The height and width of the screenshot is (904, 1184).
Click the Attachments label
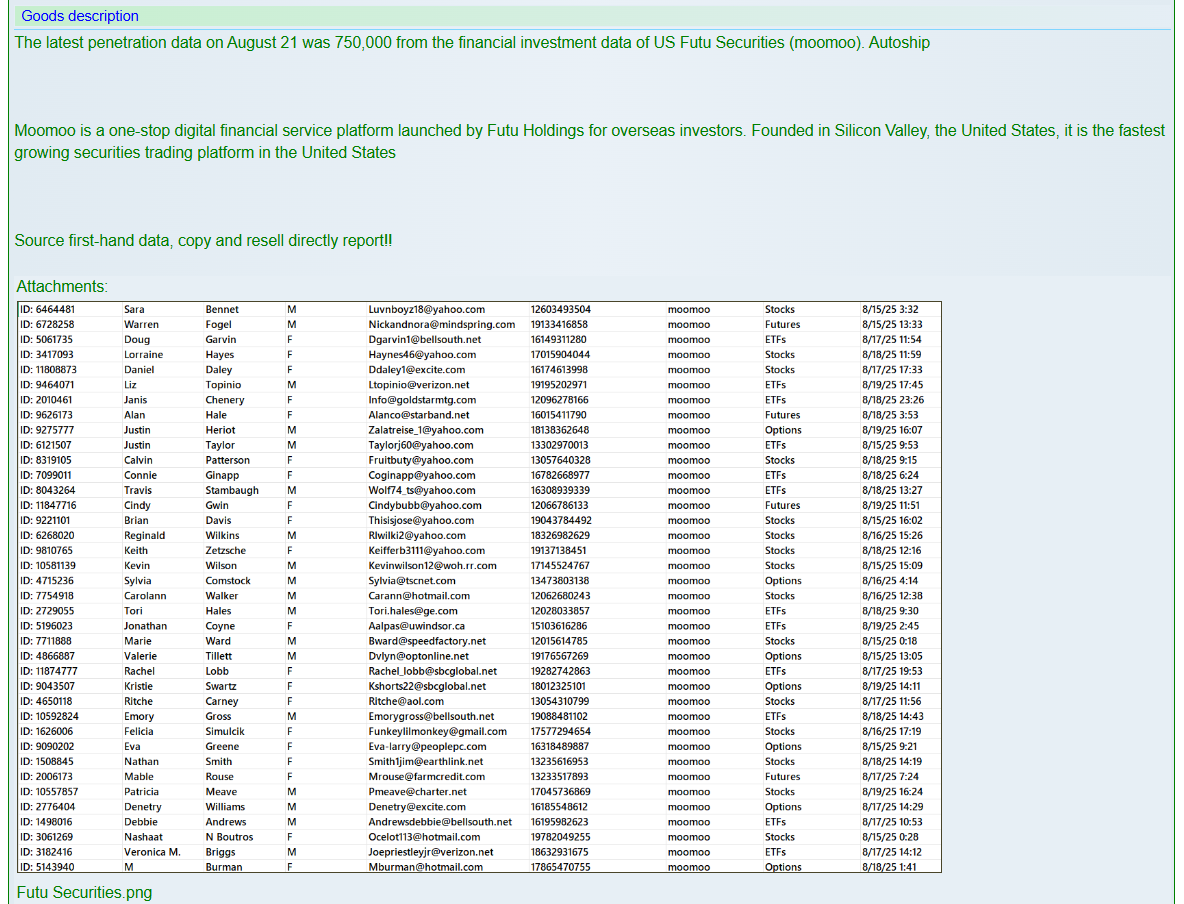[x=61, y=286]
